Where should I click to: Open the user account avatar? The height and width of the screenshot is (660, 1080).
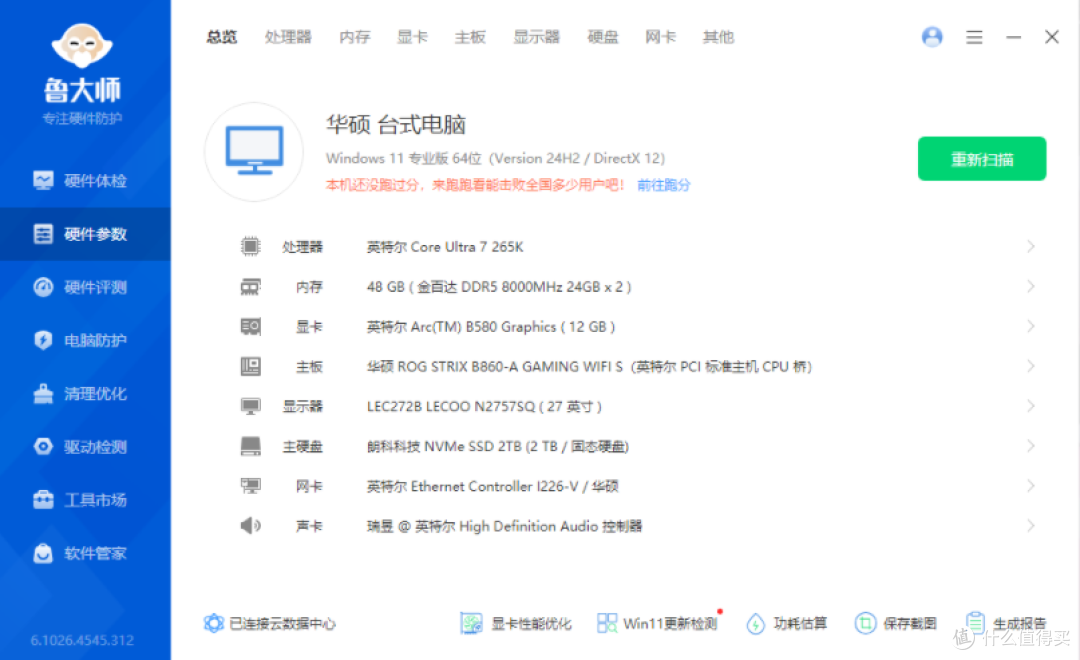click(932, 37)
